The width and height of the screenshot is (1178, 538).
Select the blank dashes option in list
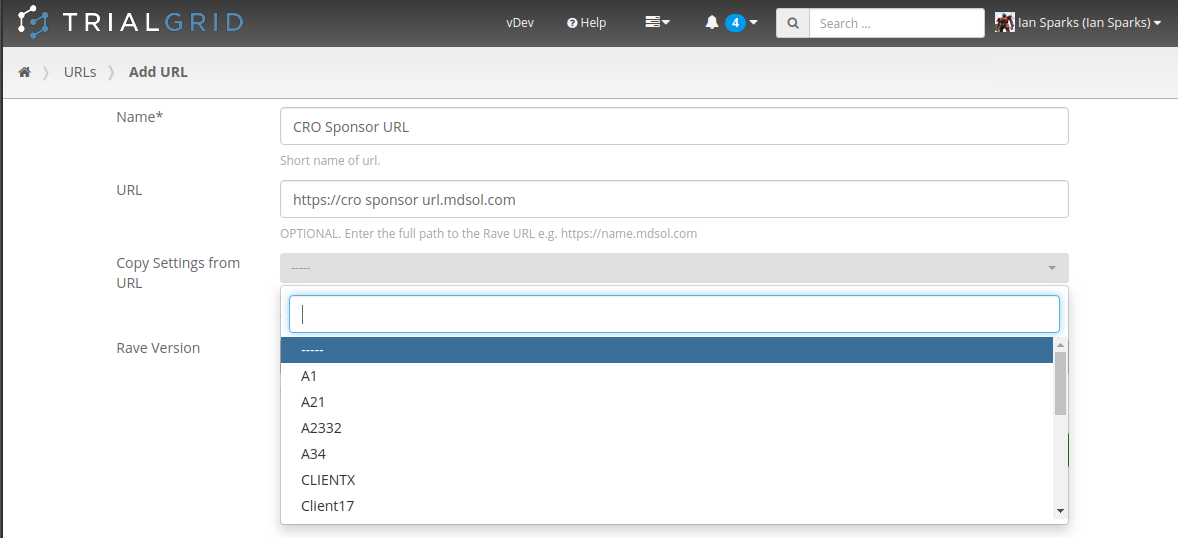pos(666,350)
